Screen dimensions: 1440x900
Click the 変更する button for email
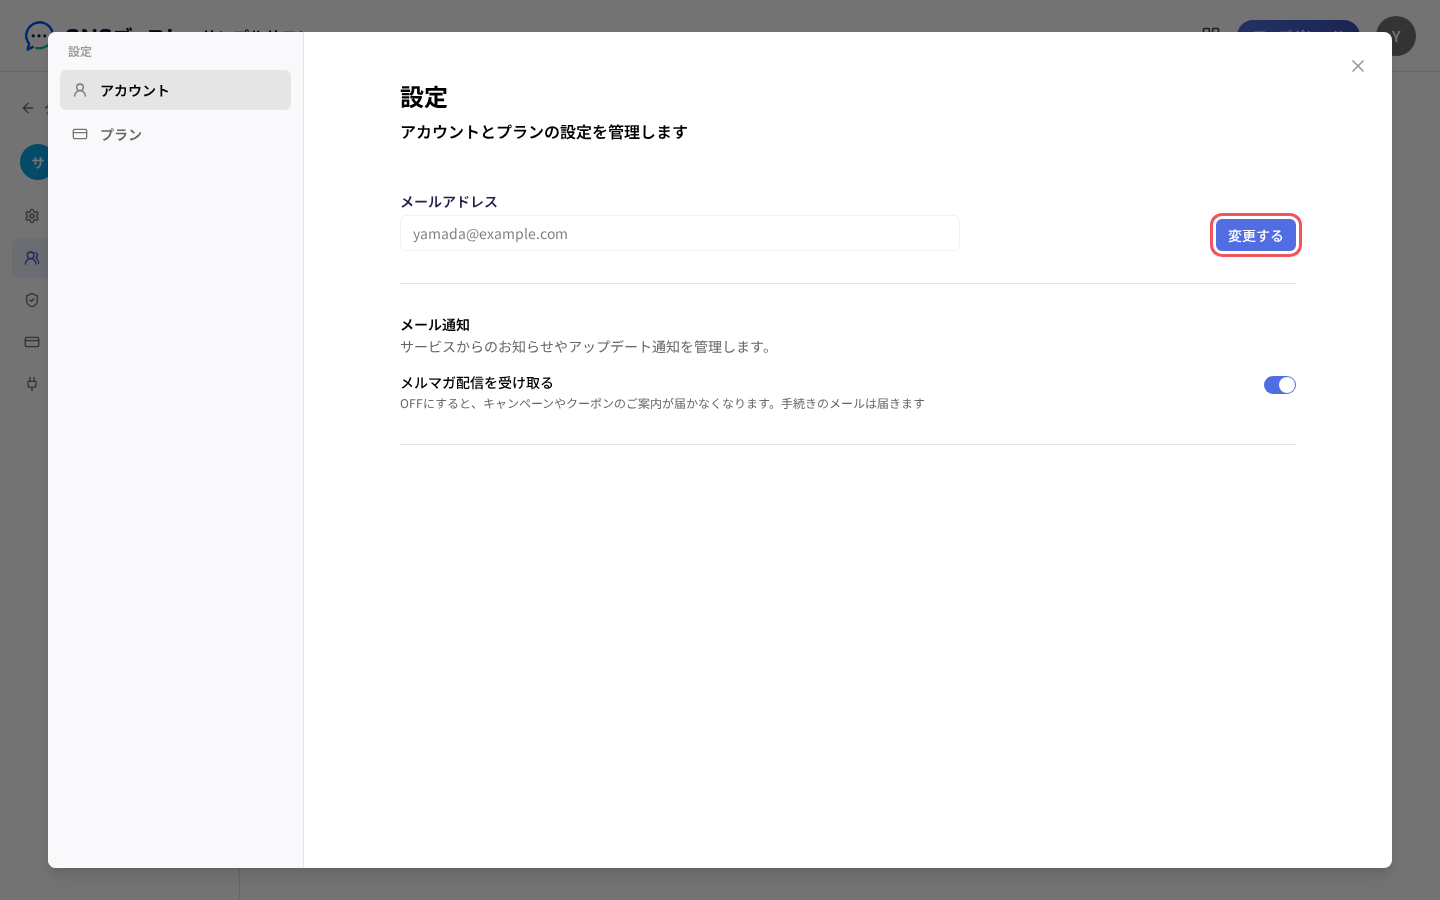1255,236
